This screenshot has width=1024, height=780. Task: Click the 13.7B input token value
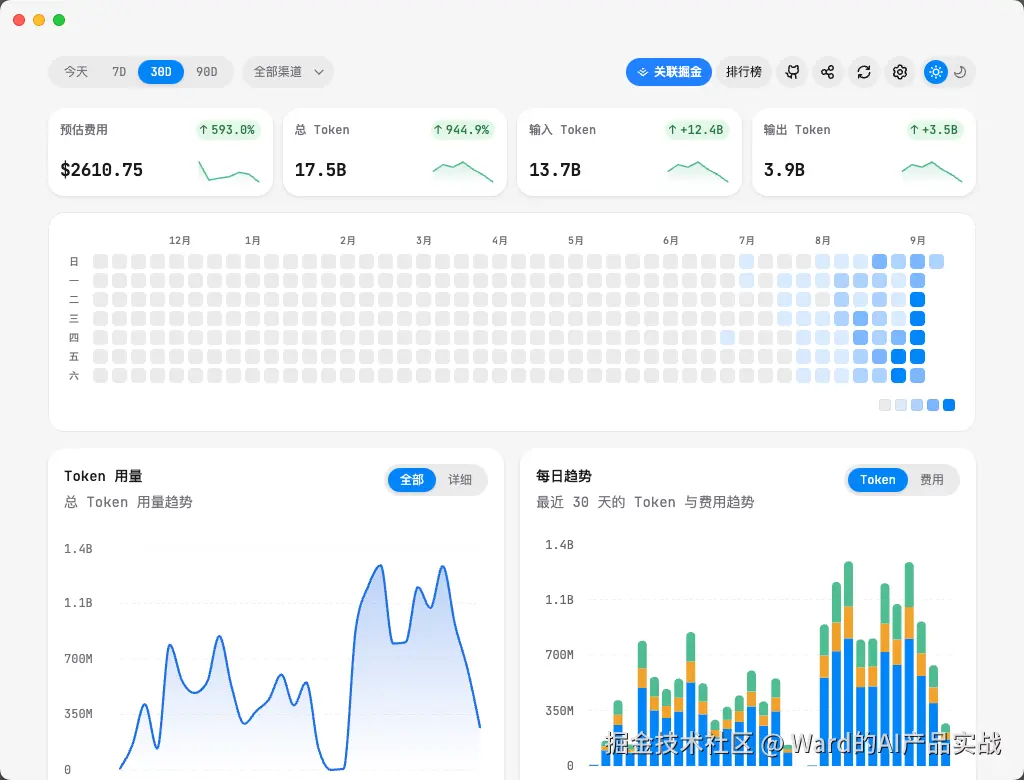pyautogui.click(x=554, y=170)
